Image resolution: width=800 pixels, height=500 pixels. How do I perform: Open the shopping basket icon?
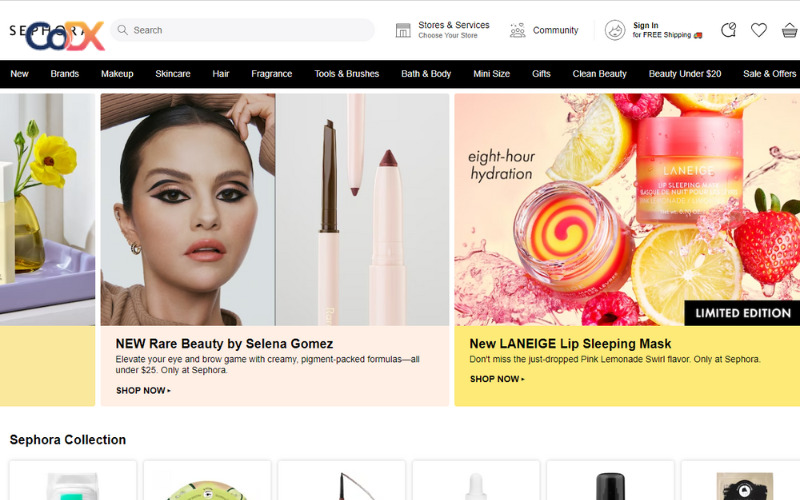(789, 30)
